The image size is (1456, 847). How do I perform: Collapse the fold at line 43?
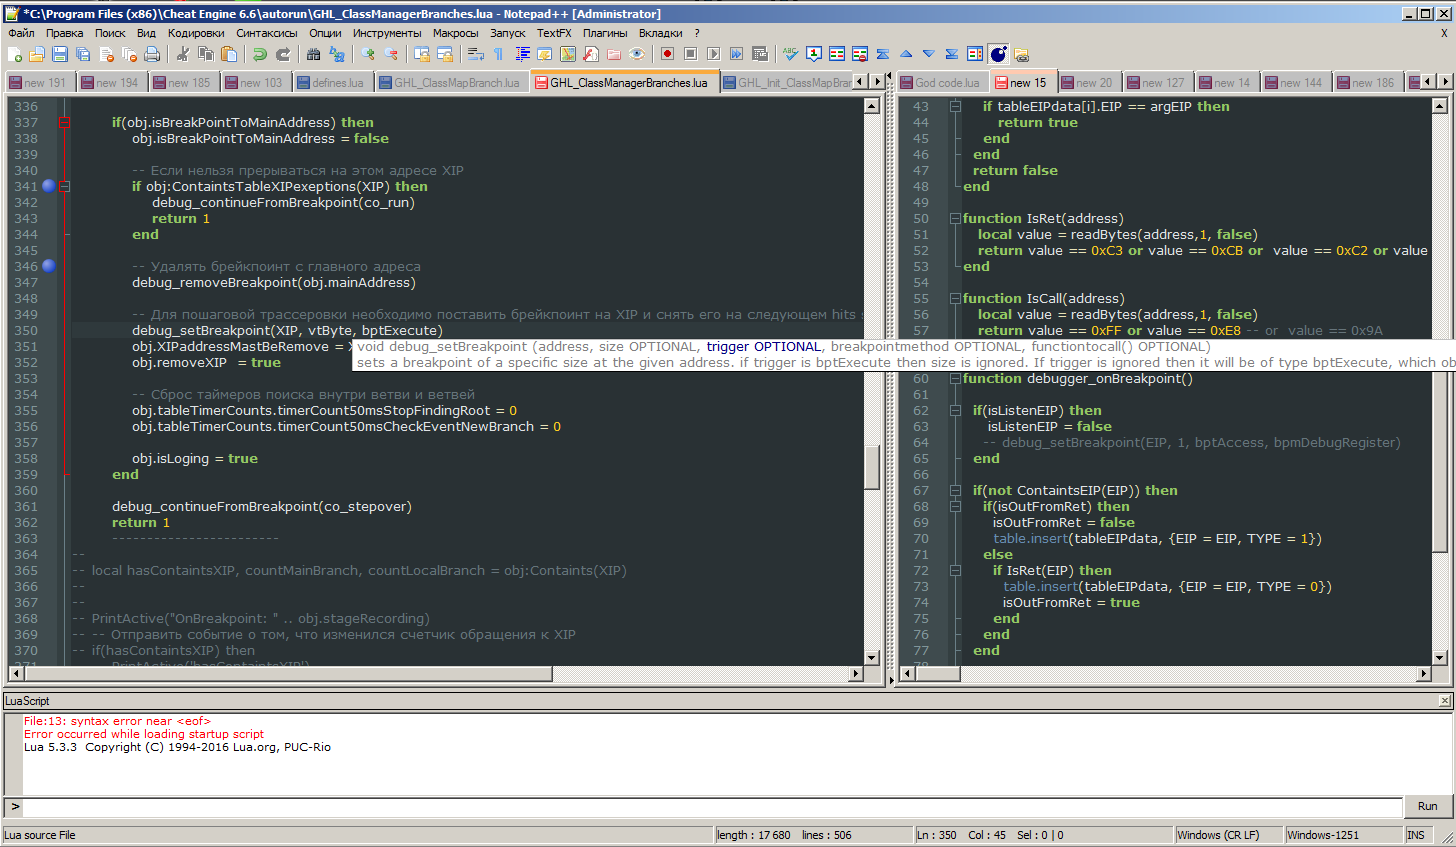(x=955, y=106)
